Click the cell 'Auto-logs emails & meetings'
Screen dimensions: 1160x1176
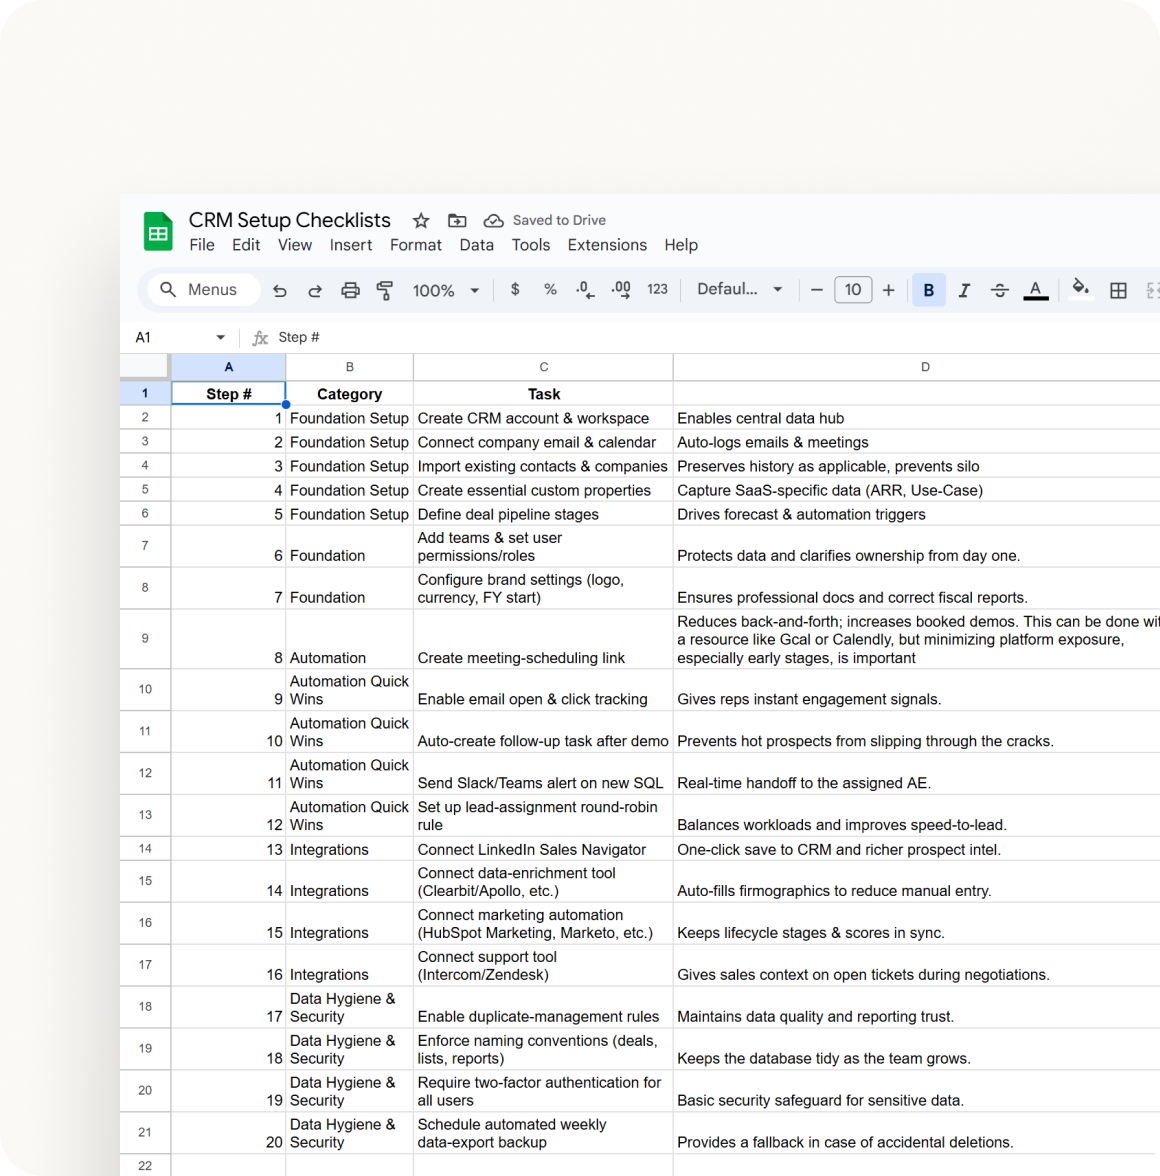(916, 442)
